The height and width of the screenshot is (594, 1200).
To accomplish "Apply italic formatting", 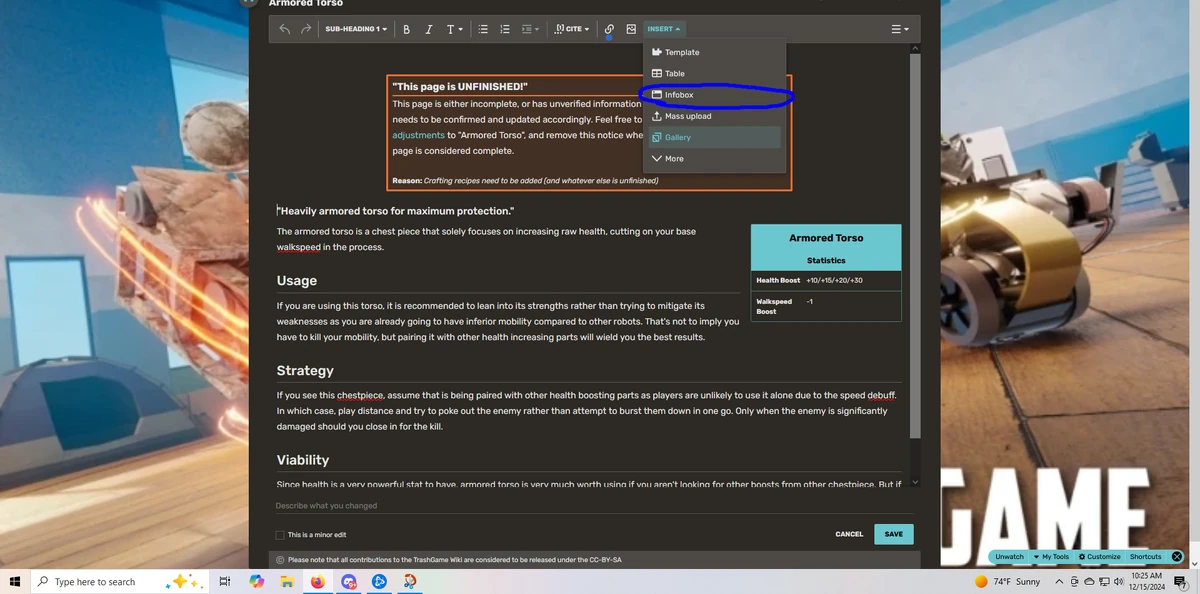I will 428,29.
